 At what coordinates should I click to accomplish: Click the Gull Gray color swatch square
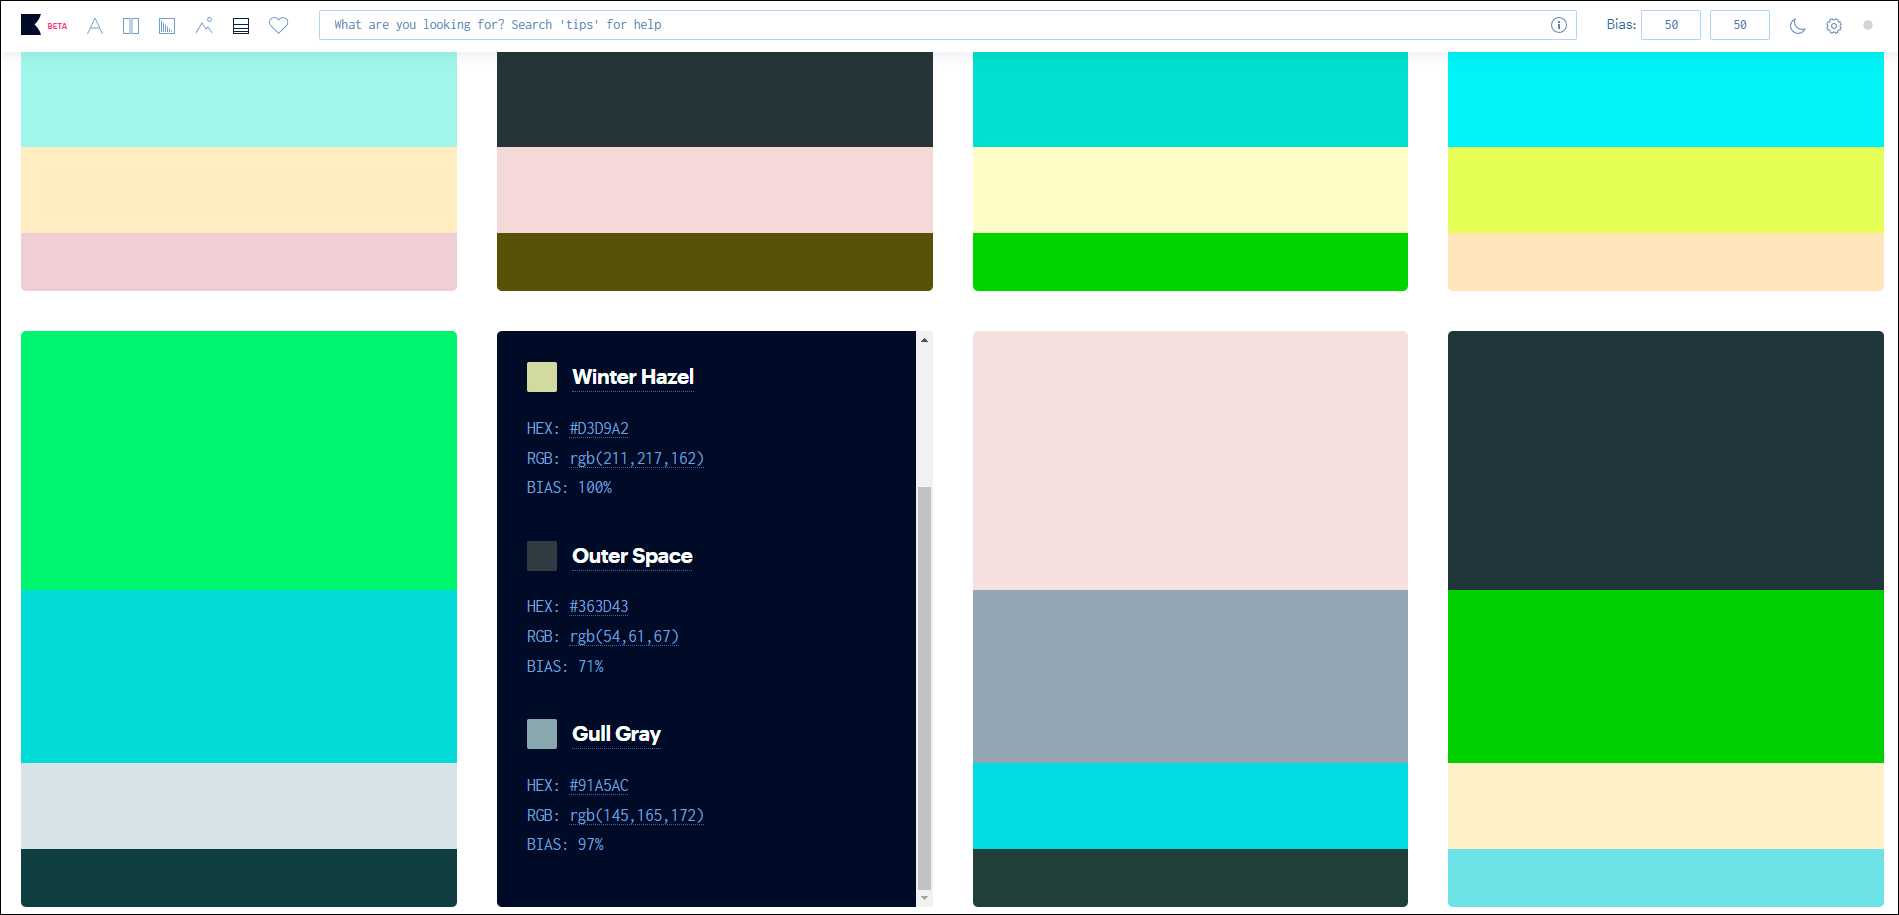click(x=542, y=734)
